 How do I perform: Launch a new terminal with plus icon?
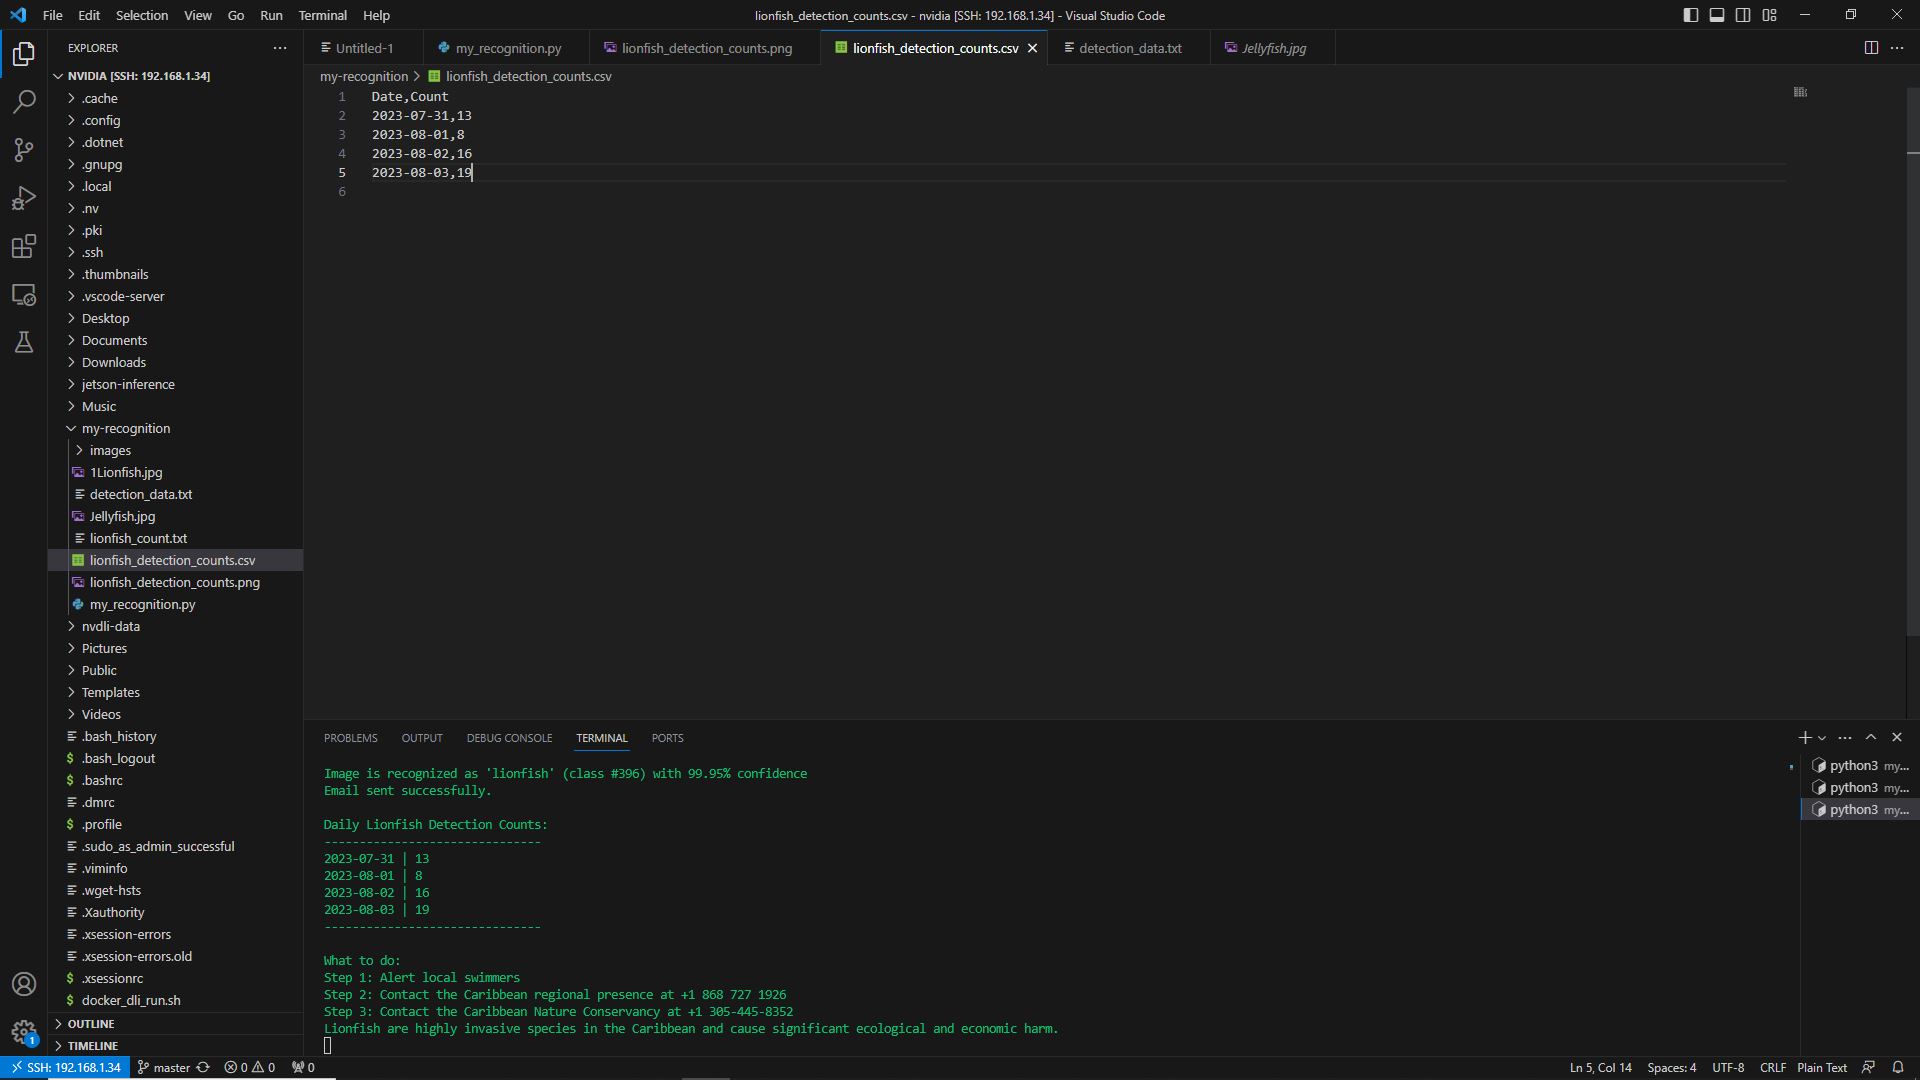[x=1805, y=738]
